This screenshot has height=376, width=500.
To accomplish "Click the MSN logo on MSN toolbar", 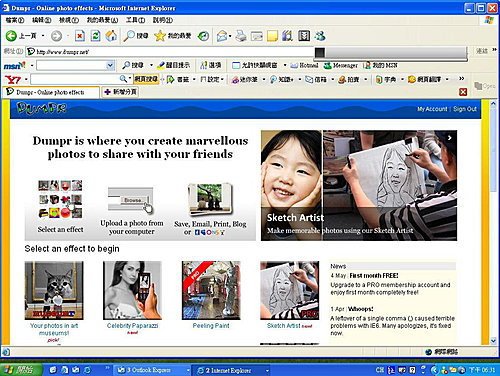I will pyautogui.click(x=15, y=65).
